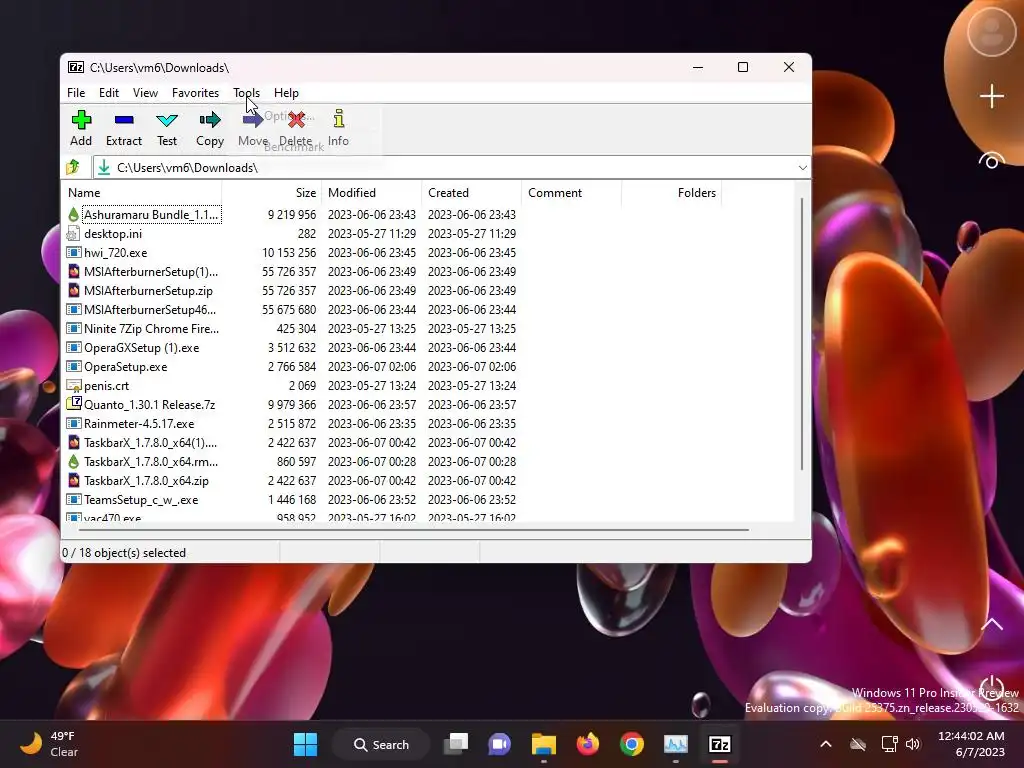Select TaskbarX_1.7.8.0_x64.zip file
Image resolution: width=1024 pixels, height=768 pixels.
click(146, 480)
